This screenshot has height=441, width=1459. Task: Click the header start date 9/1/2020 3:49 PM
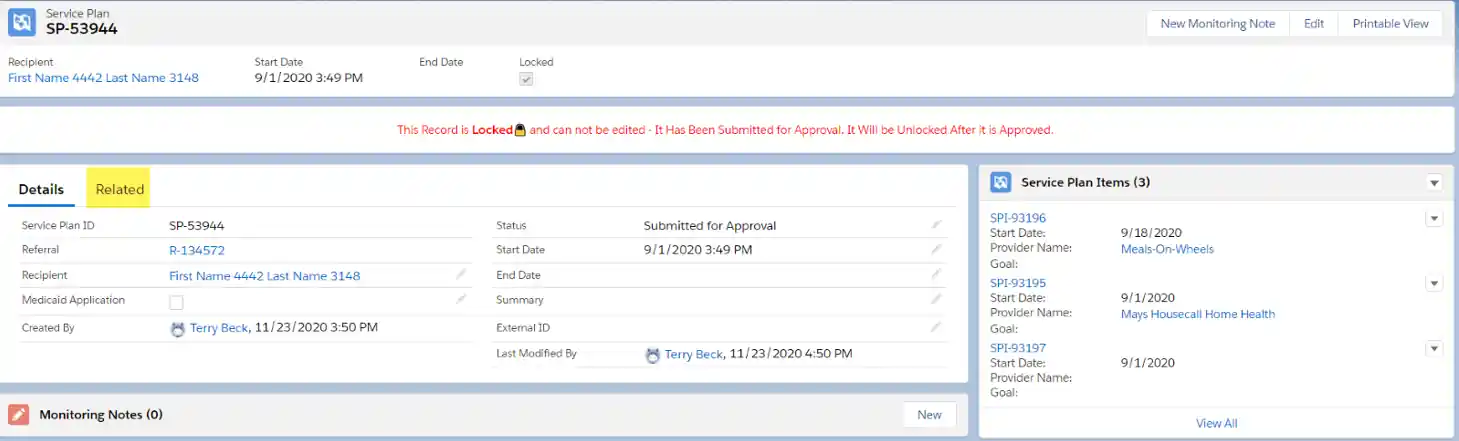pyautogui.click(x=309, y=78)
